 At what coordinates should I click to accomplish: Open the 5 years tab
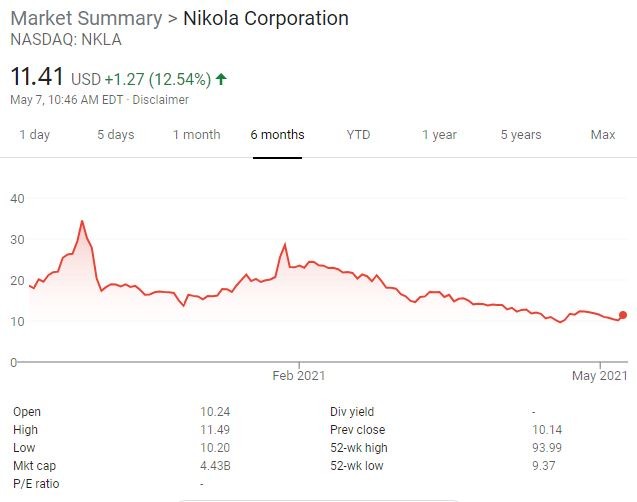[520, 135]
